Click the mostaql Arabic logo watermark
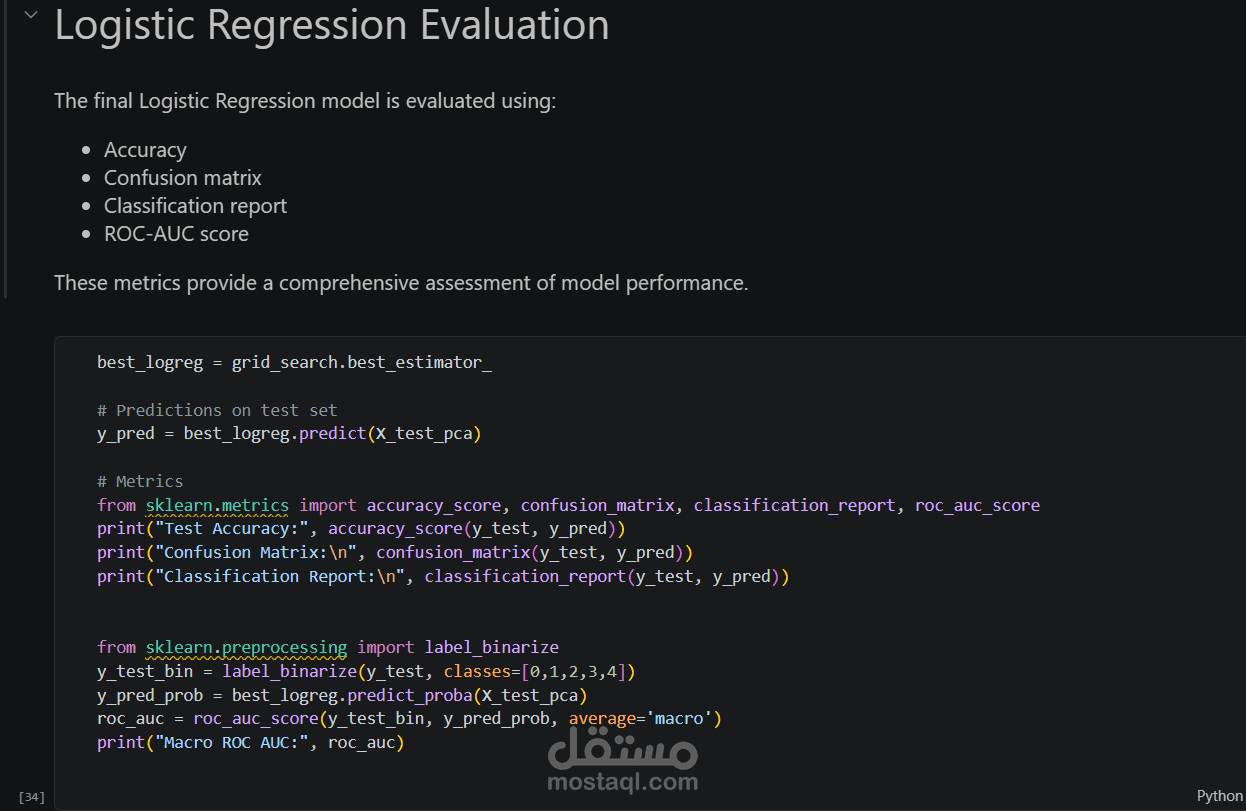This screenshot has height=811, width=1246. pos(623,745)
